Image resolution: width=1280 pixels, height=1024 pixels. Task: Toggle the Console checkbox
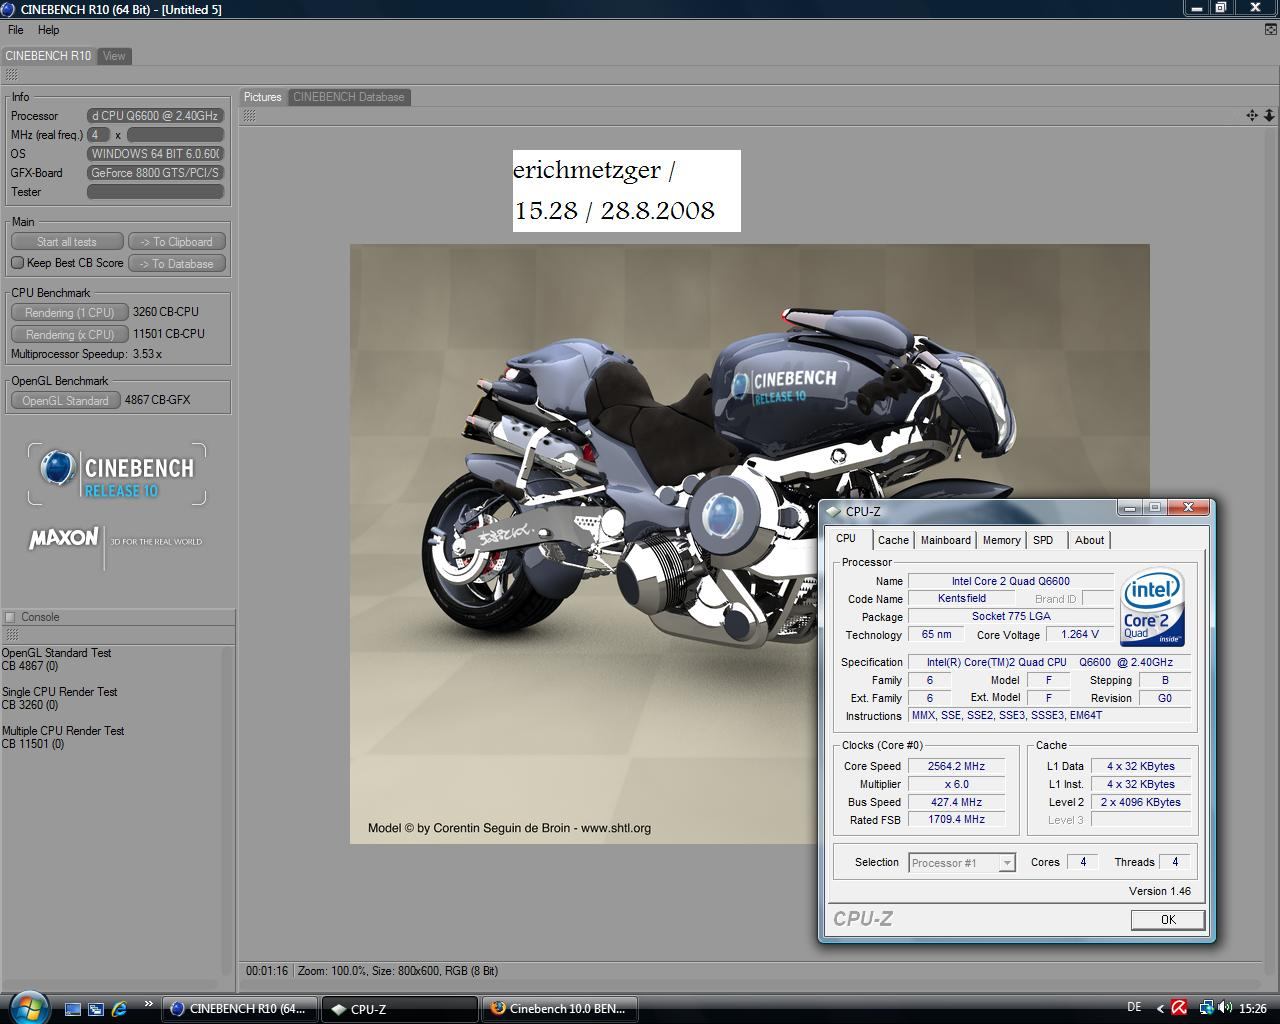point(10,617)
